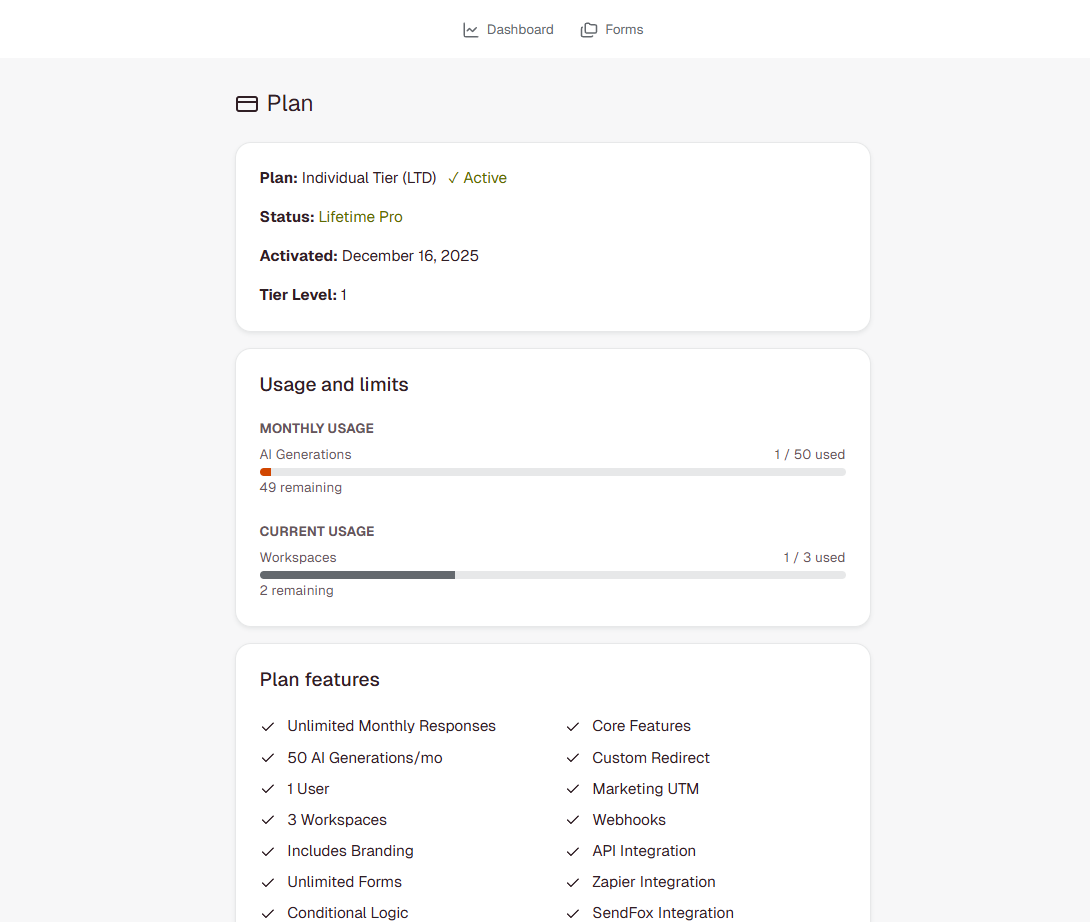Click the Dashboard chart icon
Image resolution: width=1090 pixels, height=922 pixels.
coord(470,29)
